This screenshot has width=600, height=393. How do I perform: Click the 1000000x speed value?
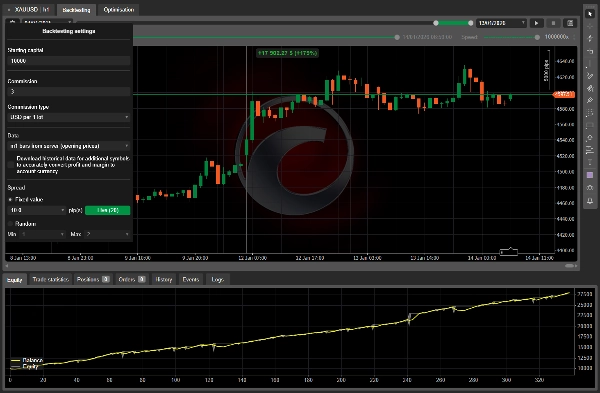point(557,37)
